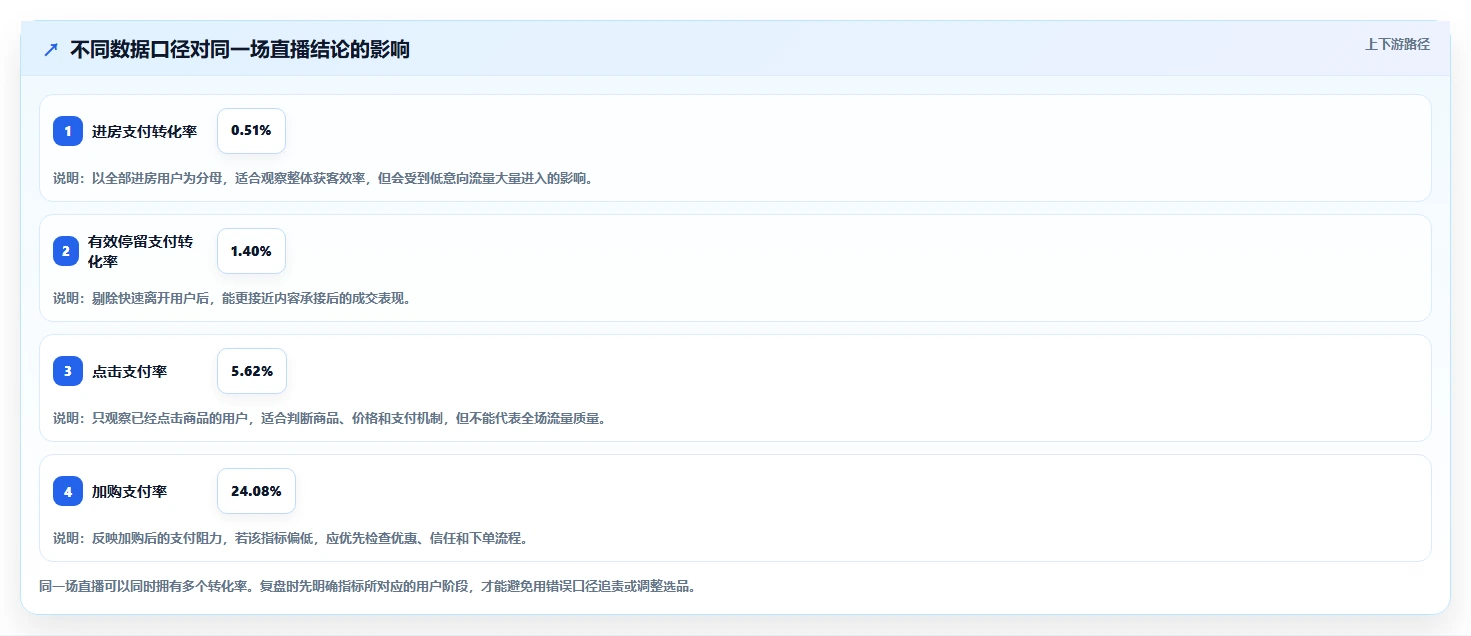Click the arrow icon beside the card title

click(50, 49)
